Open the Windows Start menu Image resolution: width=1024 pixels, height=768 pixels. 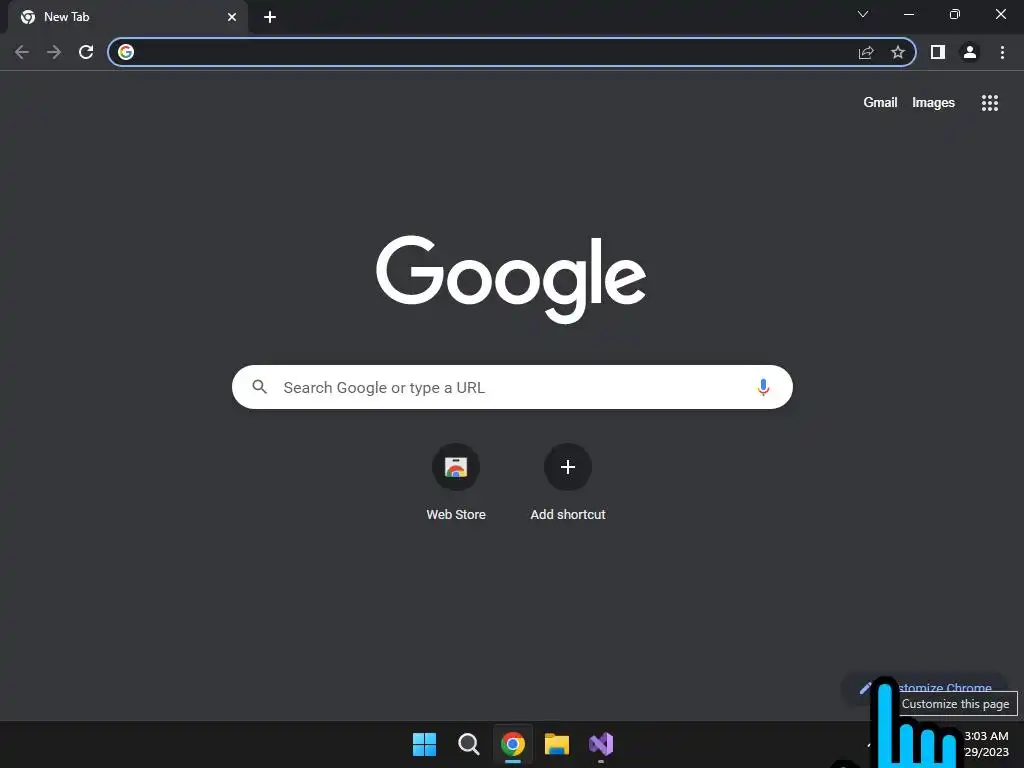(424, 744)
